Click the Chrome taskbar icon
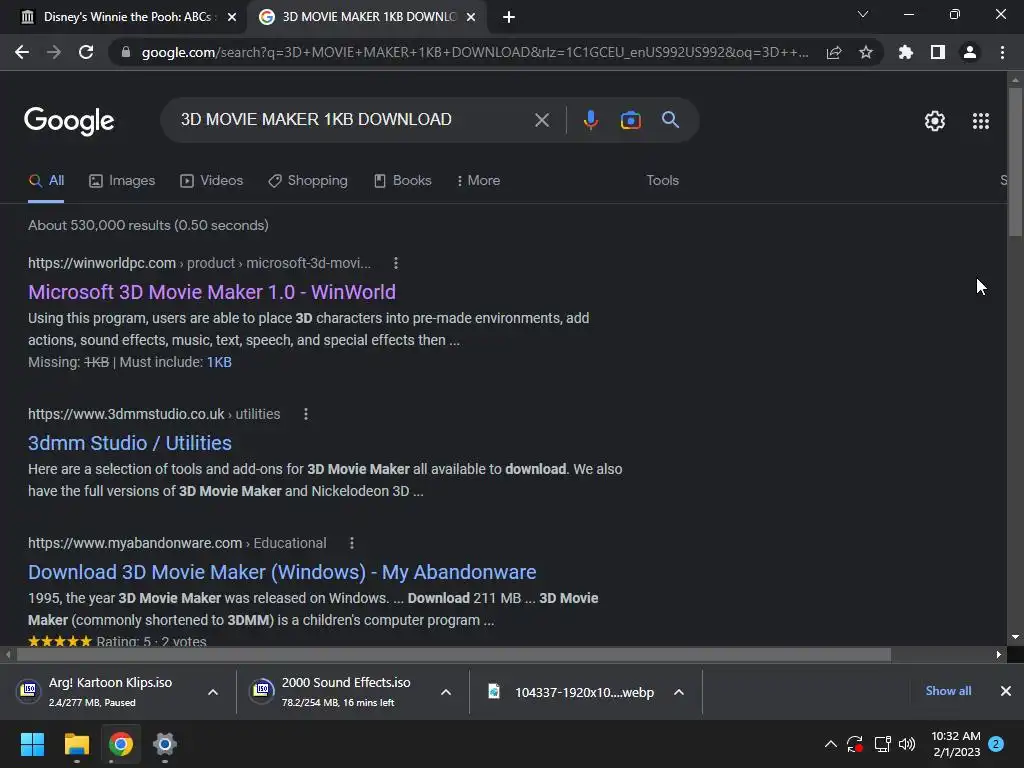Image resolution: width=1024 pixels, height=768 pixels. tap(120, 744)
